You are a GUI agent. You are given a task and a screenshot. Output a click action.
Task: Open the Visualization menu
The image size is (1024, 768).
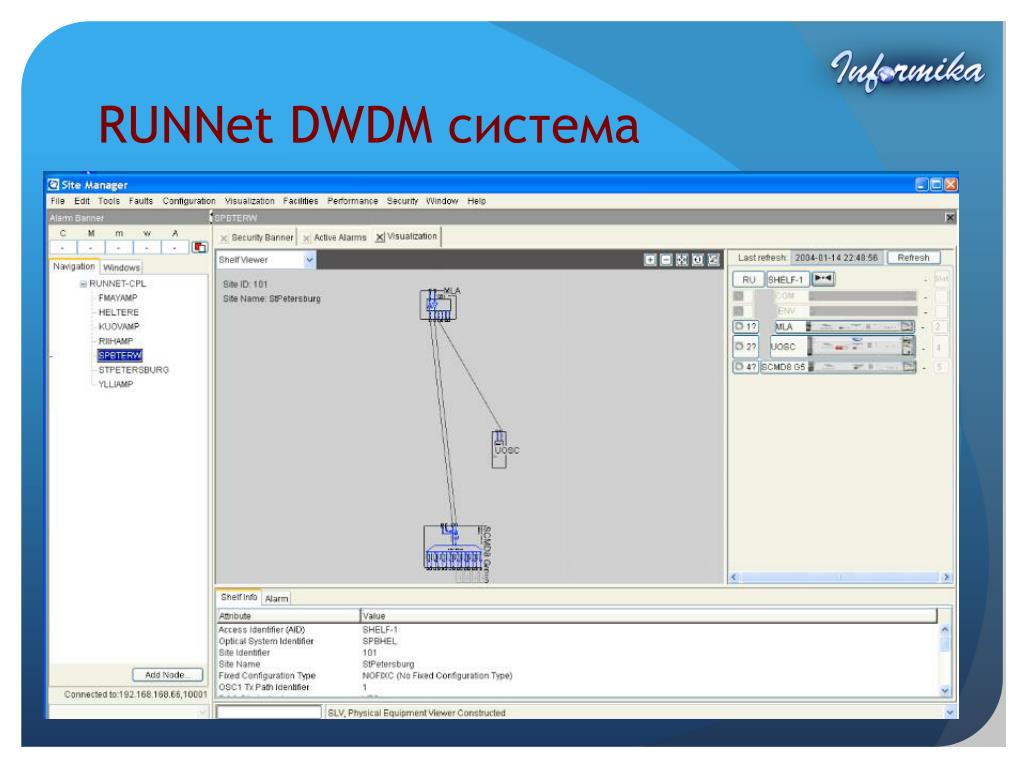(x=249, y=201)
